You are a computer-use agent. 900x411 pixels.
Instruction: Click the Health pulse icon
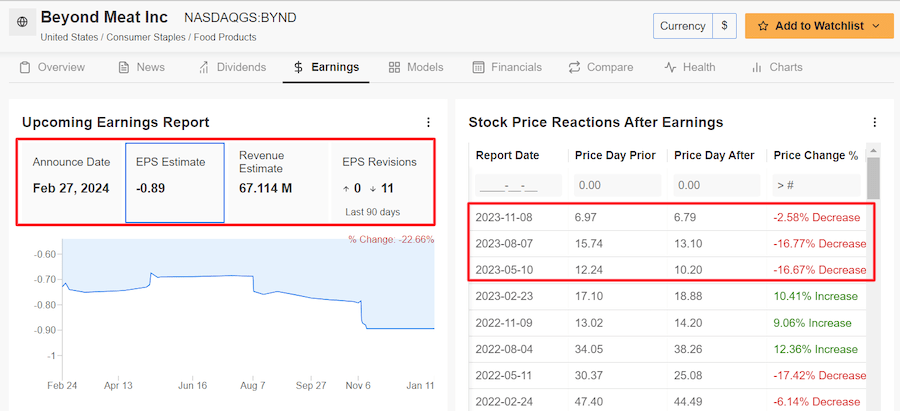point(670,68)
